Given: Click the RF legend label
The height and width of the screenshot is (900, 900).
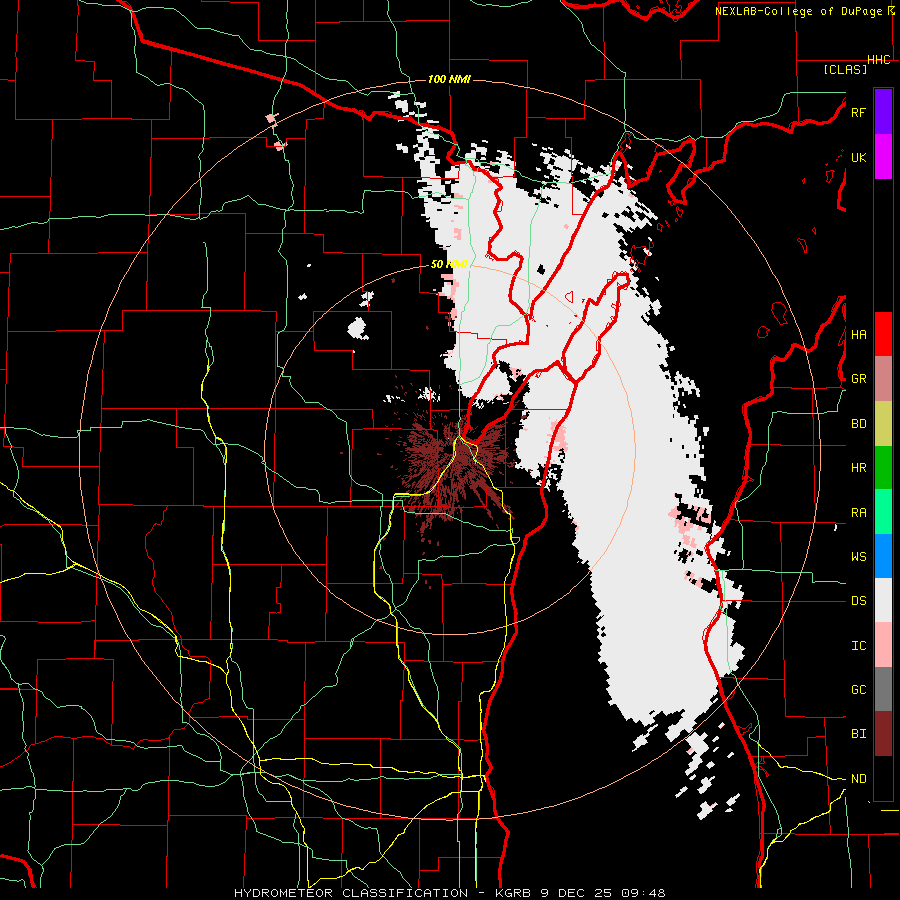Looking at the screenshot, I should tap(858, 112).
